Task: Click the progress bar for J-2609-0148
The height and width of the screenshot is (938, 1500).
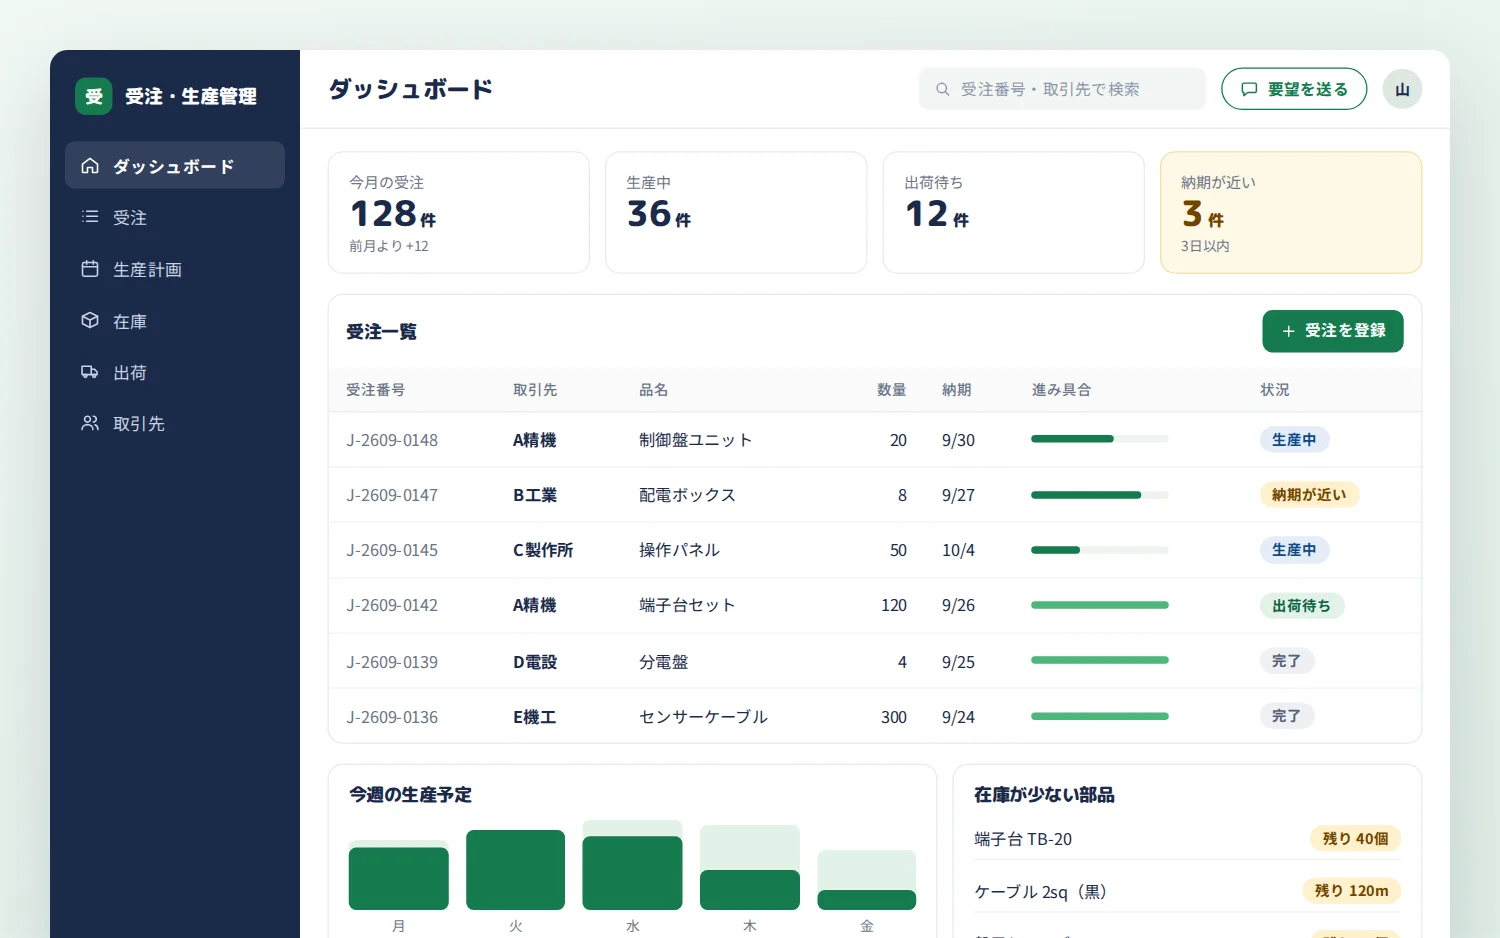Action: pos(1100,439)
